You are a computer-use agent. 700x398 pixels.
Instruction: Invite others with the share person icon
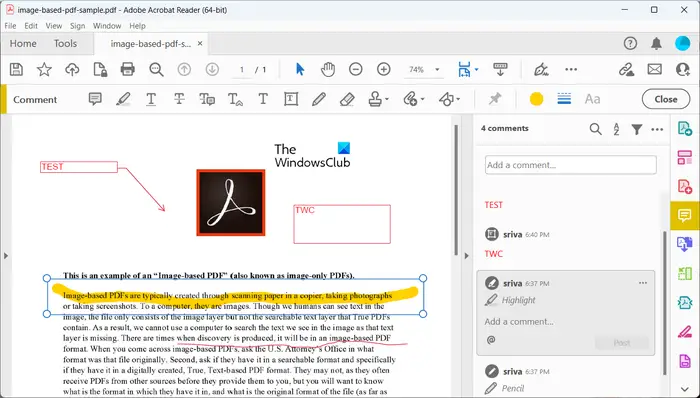[683, 70]
